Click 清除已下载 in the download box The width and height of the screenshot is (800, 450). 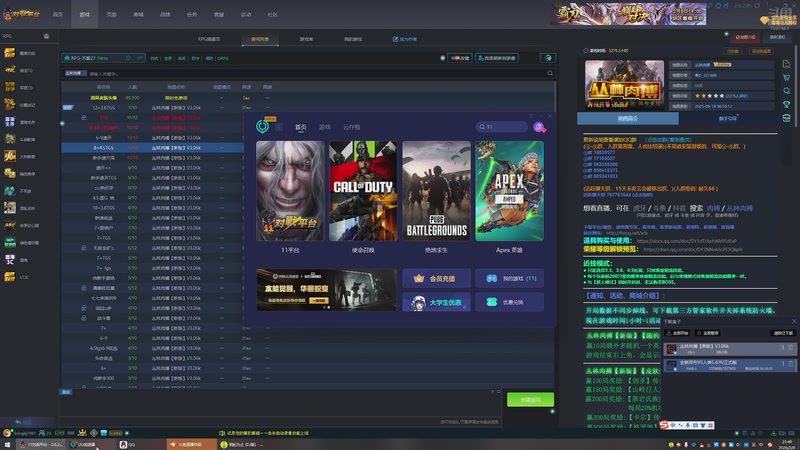click(x=782, y=333)
